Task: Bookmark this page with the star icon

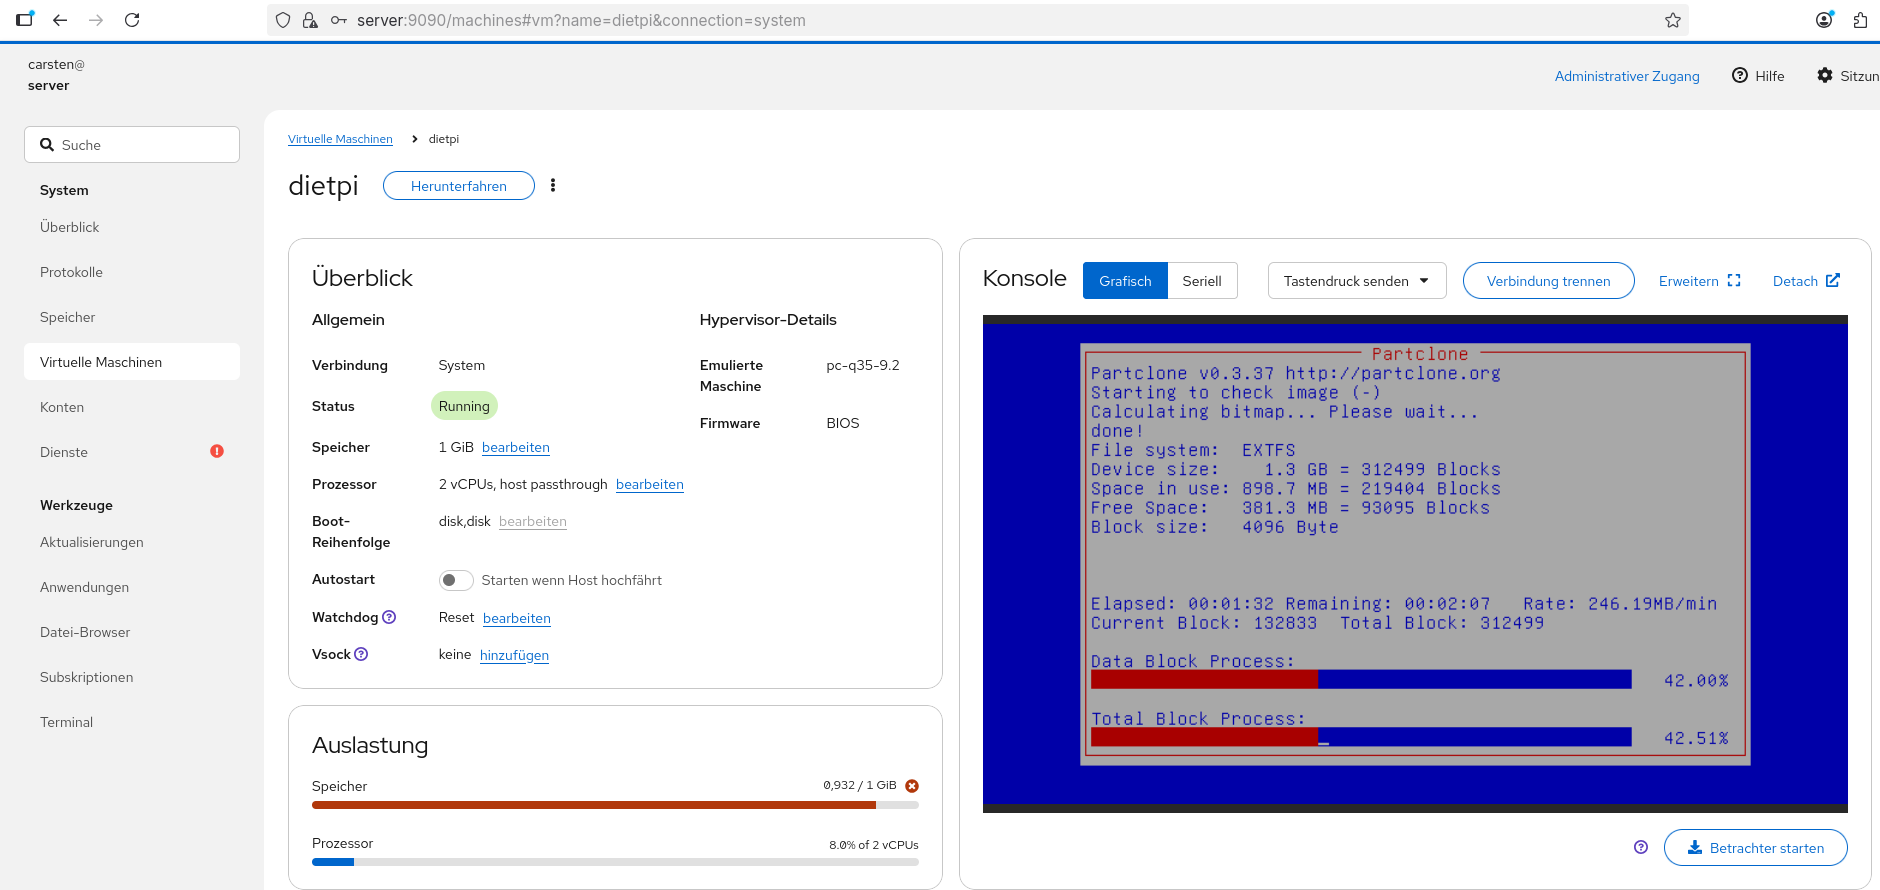Action: pos(1672,20)
